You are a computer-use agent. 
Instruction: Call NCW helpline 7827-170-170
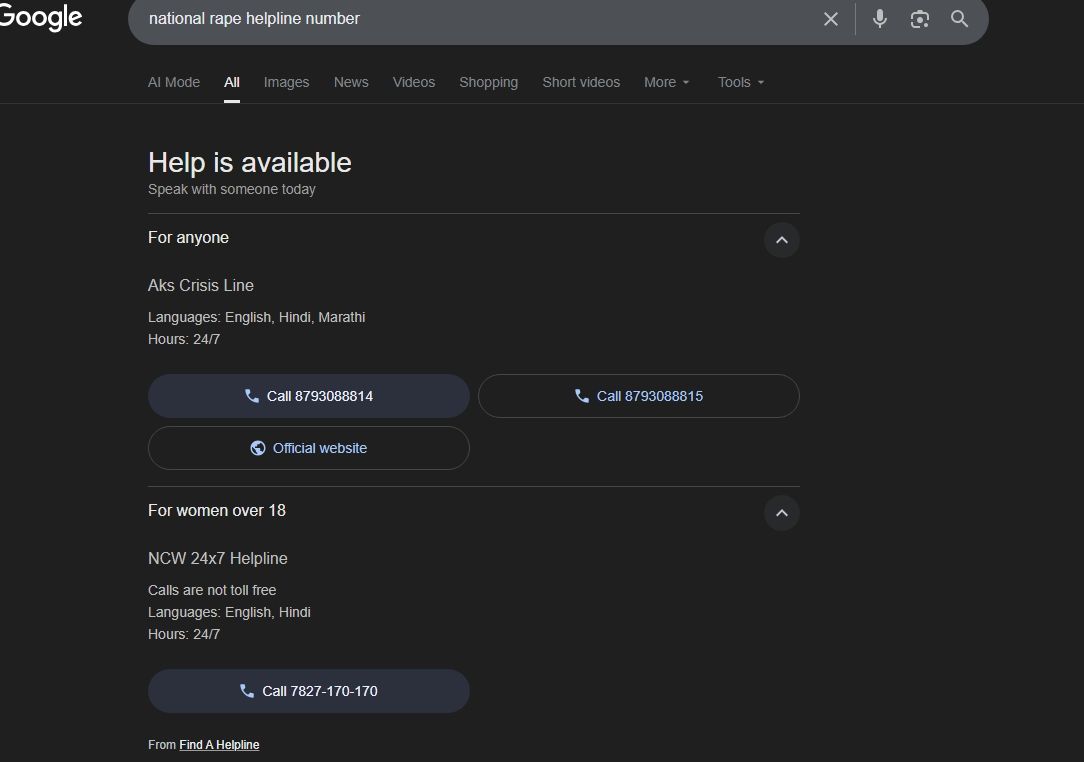(x=309, y=691)
